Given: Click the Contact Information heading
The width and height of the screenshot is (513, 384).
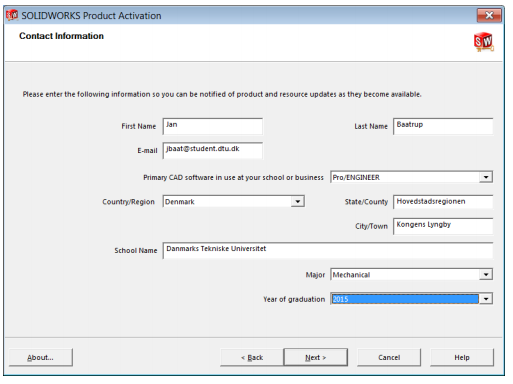Looking at the screenshot, I should [61, 36].
